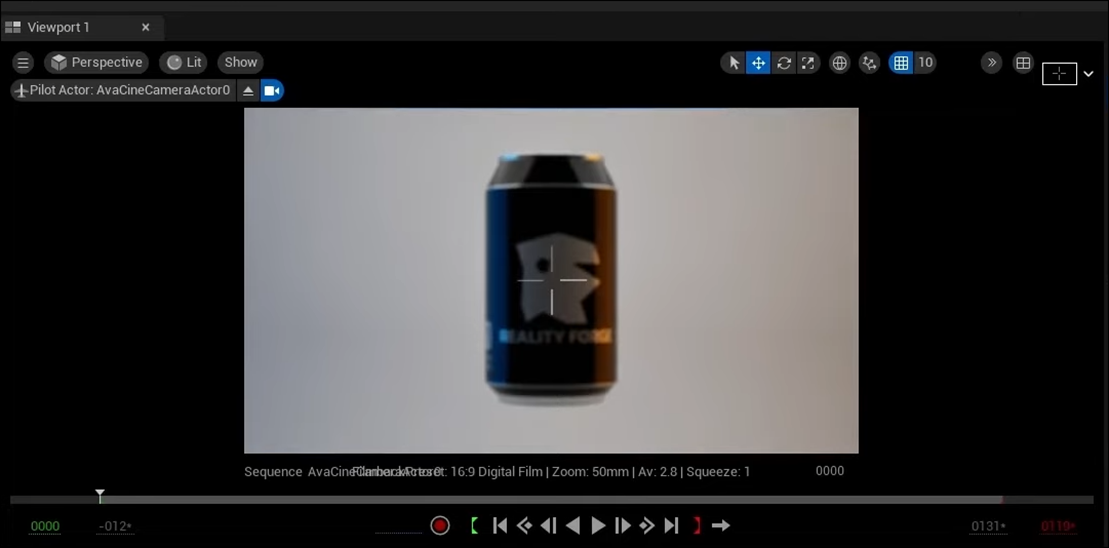Jump to sequence start
This screenshot has width=1109, height=548.
pyautogui.click(x=500, y=525)
